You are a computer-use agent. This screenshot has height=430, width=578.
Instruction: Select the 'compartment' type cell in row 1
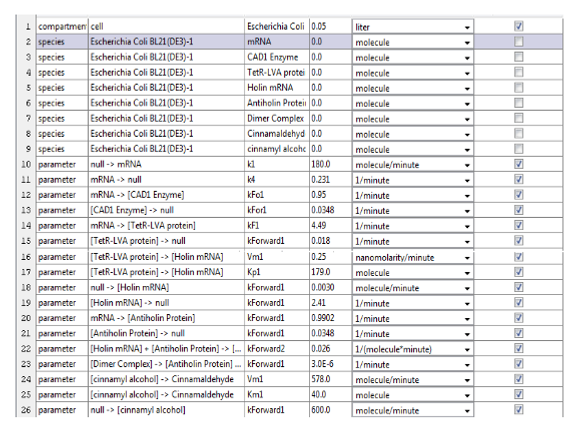[x=62, y=26]
